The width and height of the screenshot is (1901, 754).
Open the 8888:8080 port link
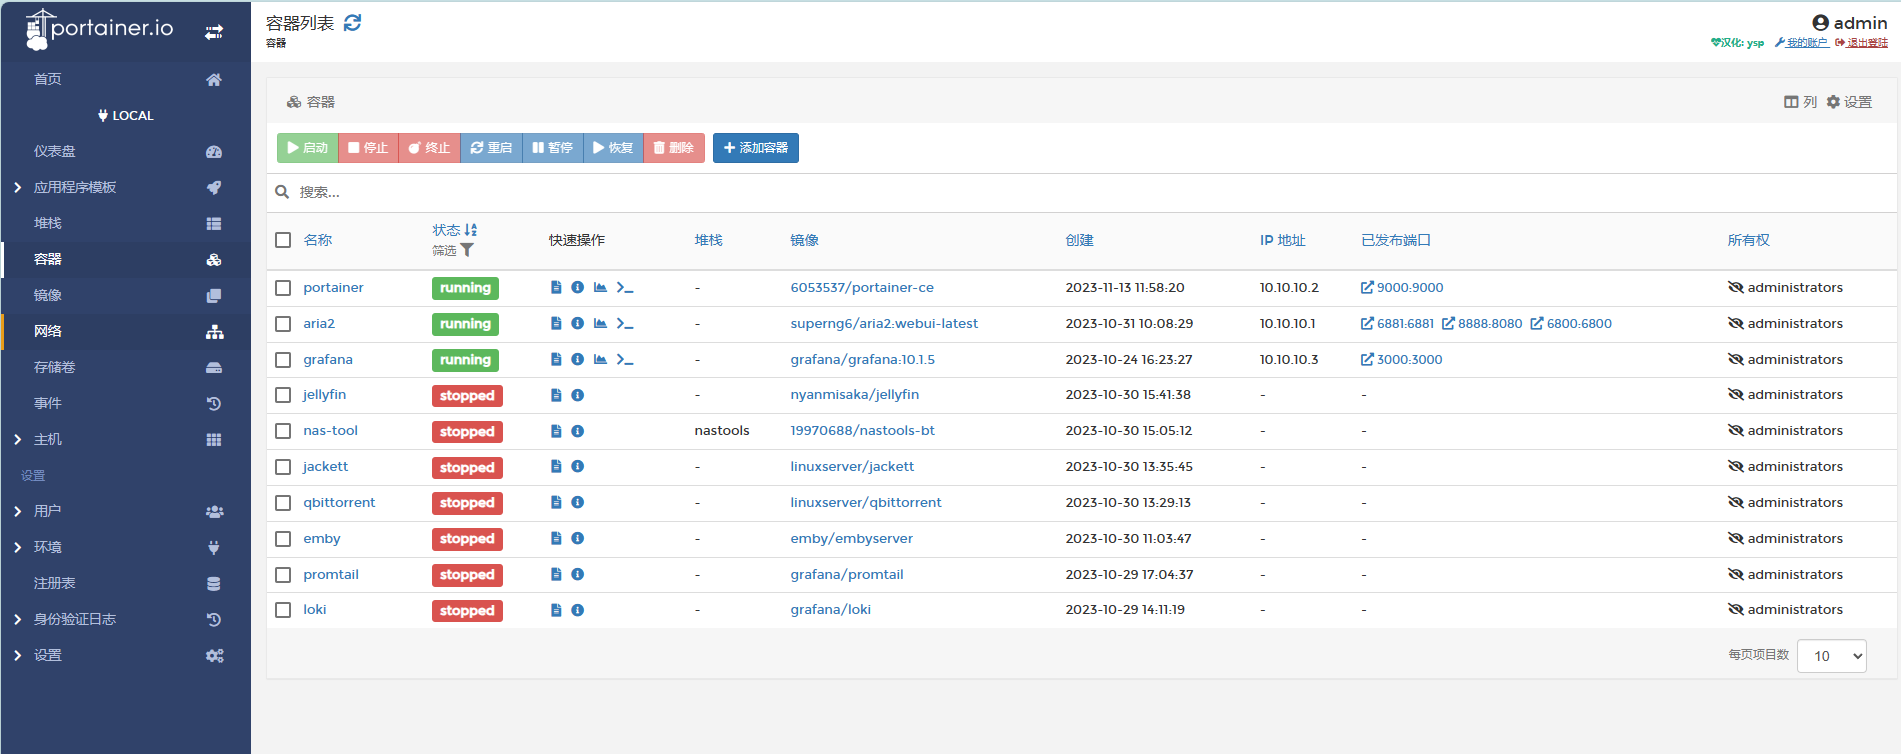point(1482,323)
